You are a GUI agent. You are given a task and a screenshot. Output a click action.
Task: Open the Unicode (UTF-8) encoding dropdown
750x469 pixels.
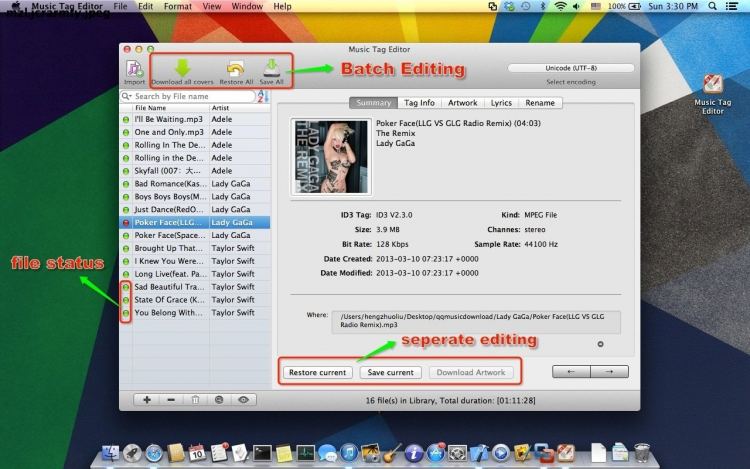click(x=571, y=68)
